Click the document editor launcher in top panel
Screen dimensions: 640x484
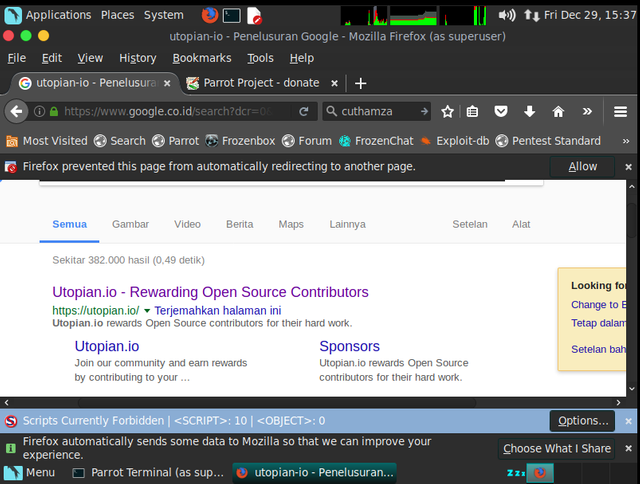[254, 16]
